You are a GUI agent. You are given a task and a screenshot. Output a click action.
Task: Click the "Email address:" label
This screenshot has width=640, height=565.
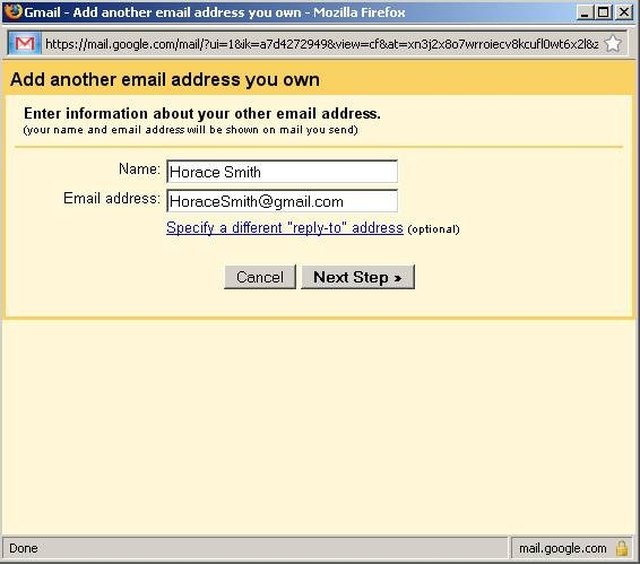click(112, 198)
